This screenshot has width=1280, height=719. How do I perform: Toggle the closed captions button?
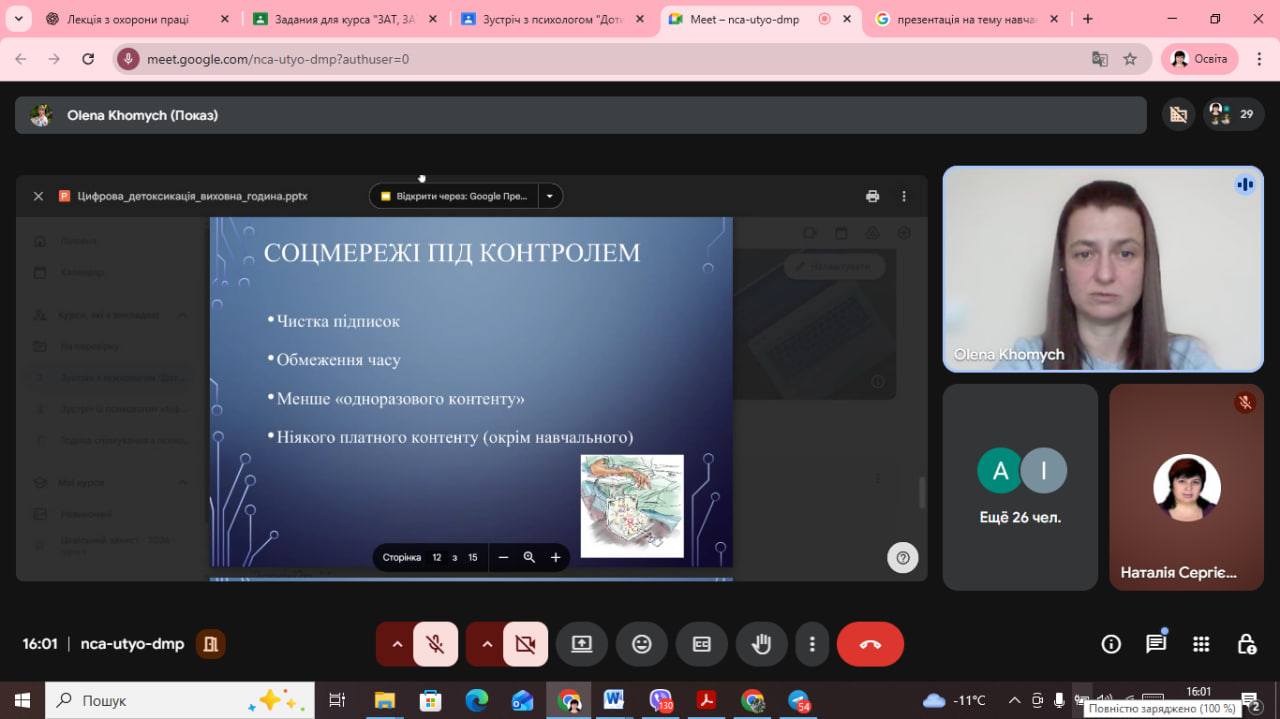(x=702, y=644)
